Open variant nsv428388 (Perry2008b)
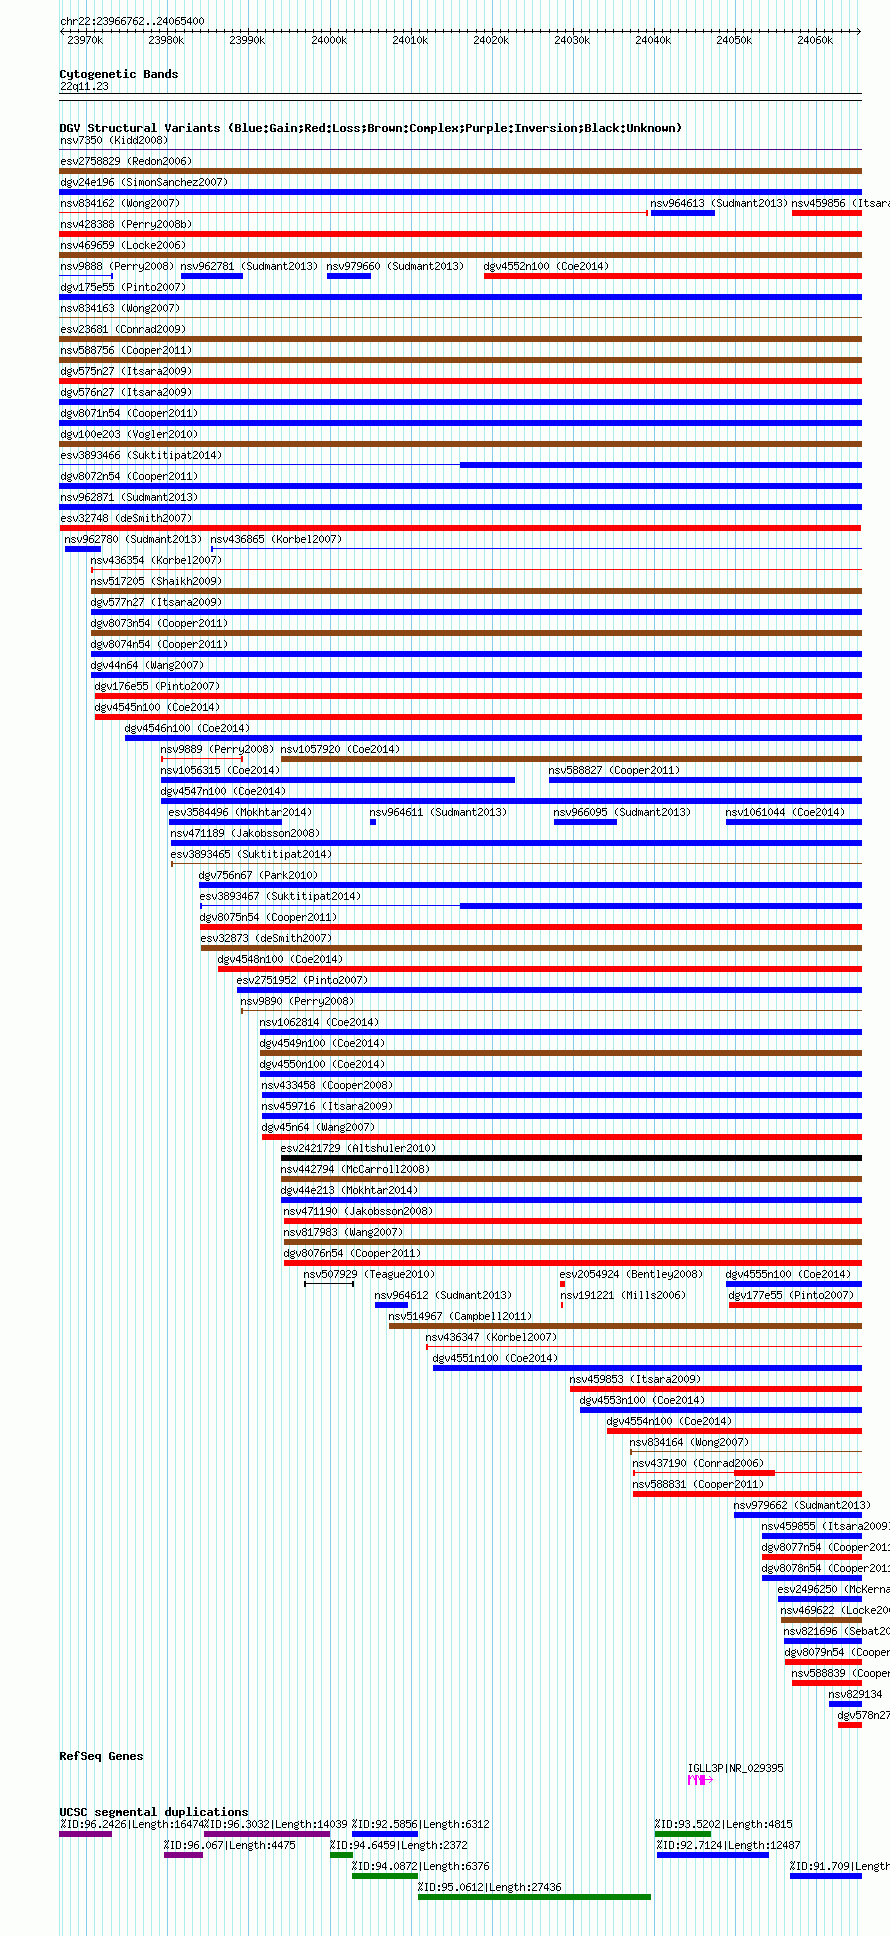This screenshot has width=890, height=1936. click(x=460, y=234)
